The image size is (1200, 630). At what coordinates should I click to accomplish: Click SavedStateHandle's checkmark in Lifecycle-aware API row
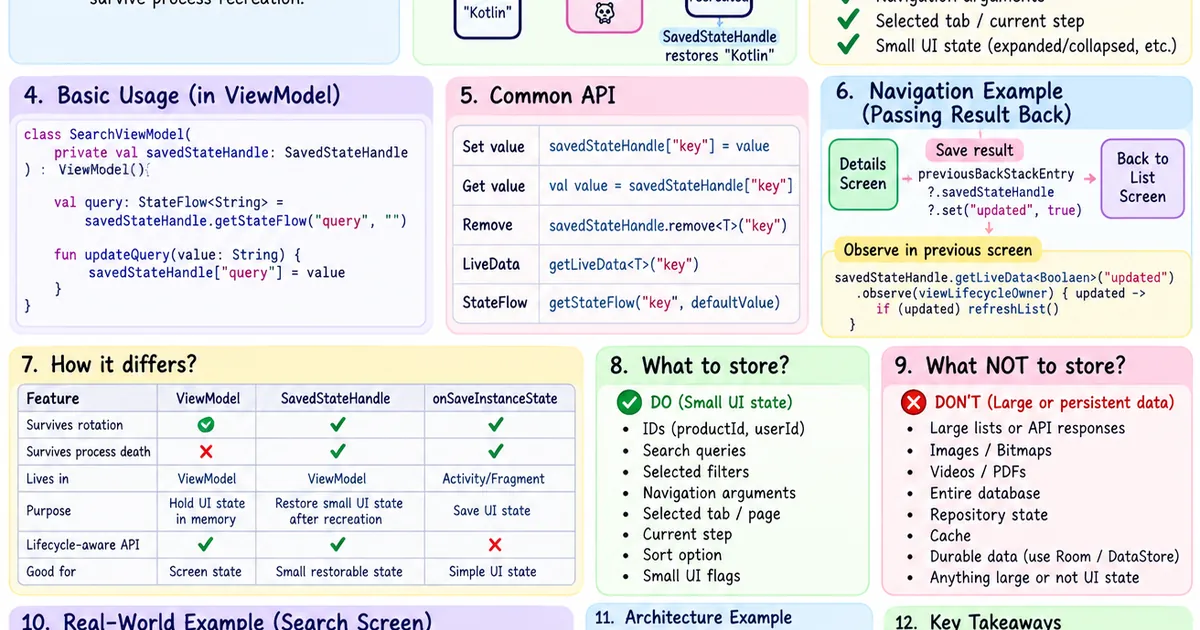coord(338,545)
